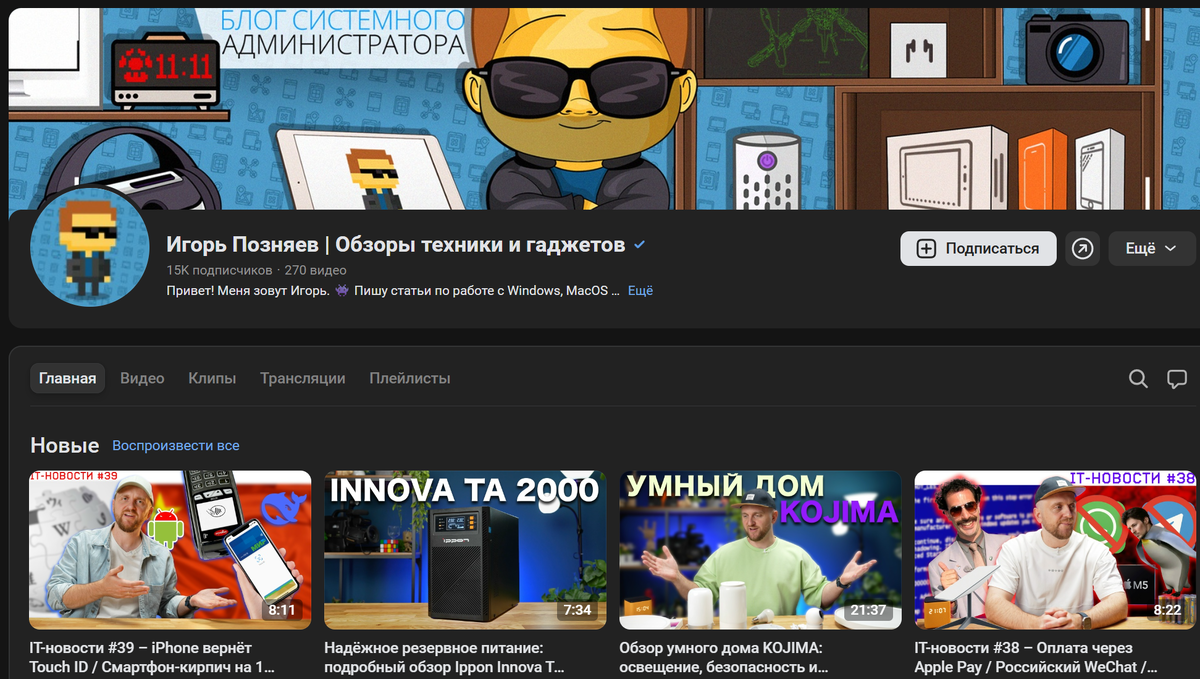Switch to the Главная tab
Viewport: 1200px width, 679px height.
68,378
